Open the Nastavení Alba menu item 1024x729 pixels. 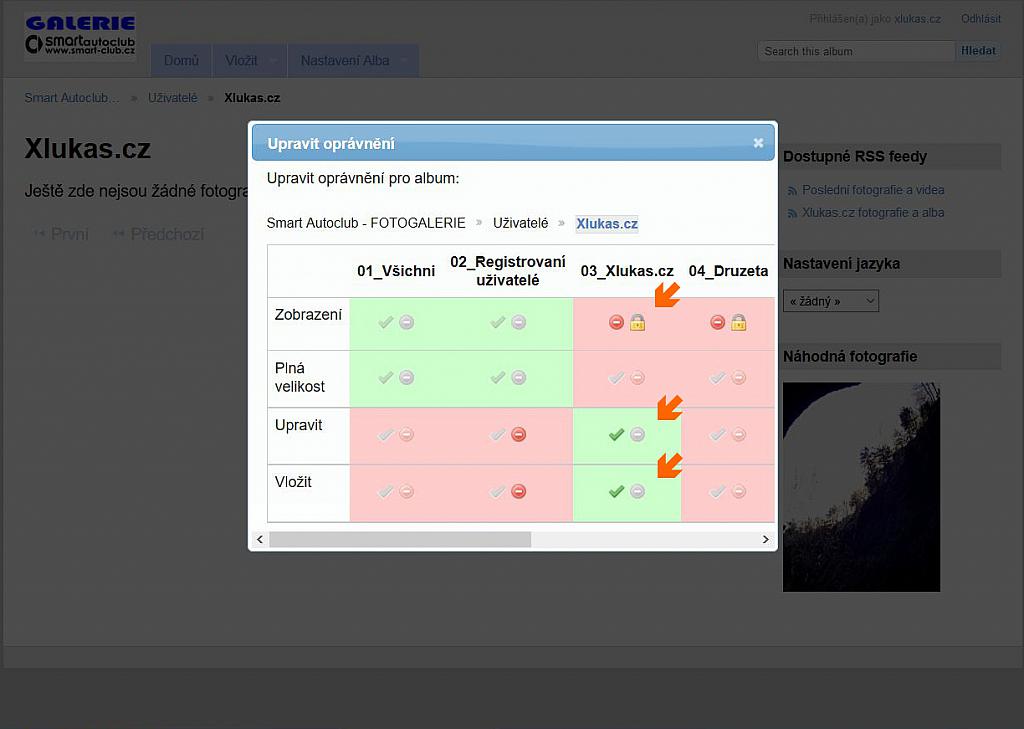(x=345, y=61)
